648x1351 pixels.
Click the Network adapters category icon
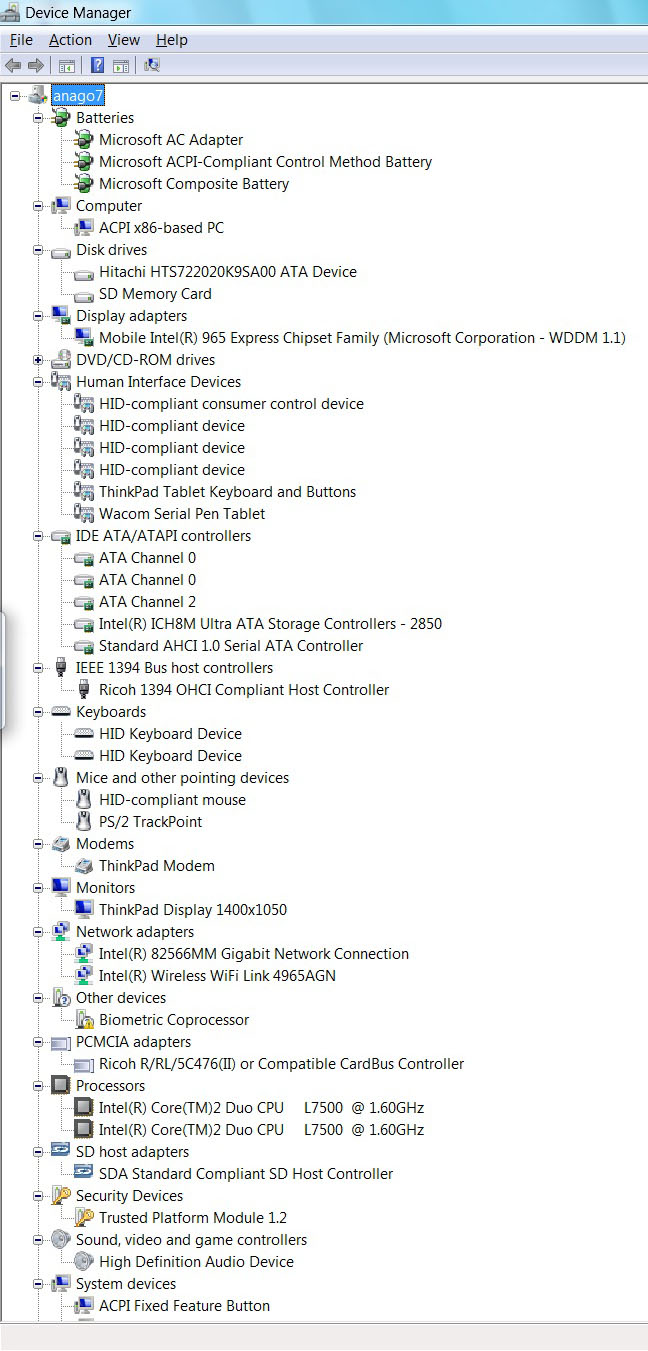click(x=61, y=932)
